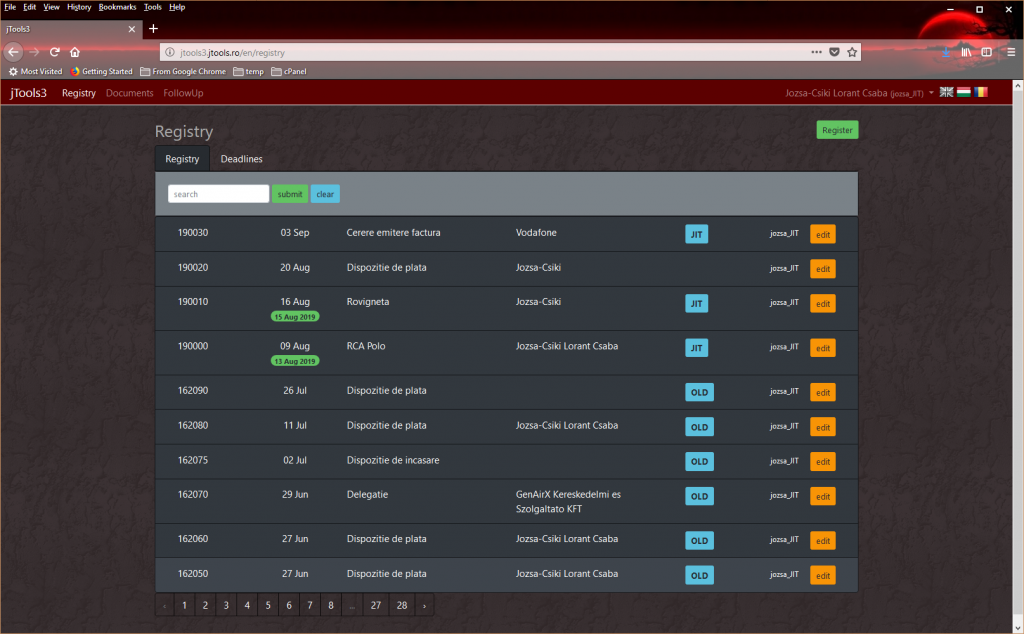The height and width of the screenshot is (634, 1024).
Task: Edit registry entry 190030 for Vodafone
Action: coord(823,234)
